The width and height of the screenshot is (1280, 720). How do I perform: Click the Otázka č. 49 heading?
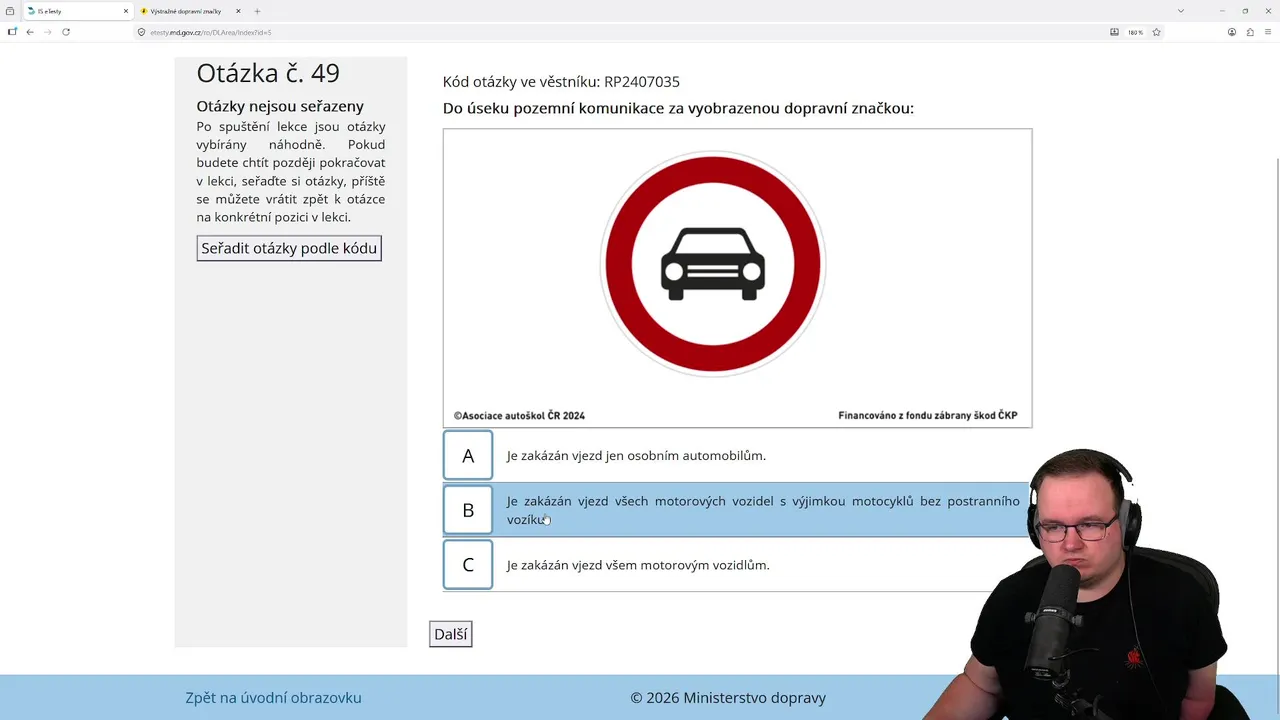(x=268, y=73)
